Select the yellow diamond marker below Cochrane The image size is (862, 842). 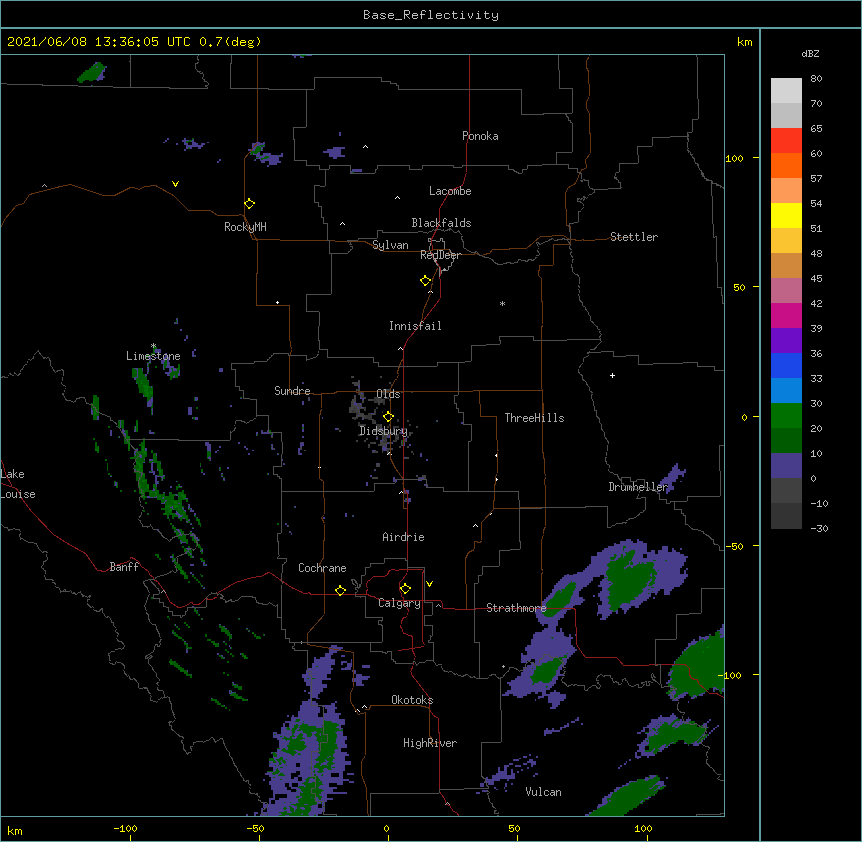[x=340, y=590]
